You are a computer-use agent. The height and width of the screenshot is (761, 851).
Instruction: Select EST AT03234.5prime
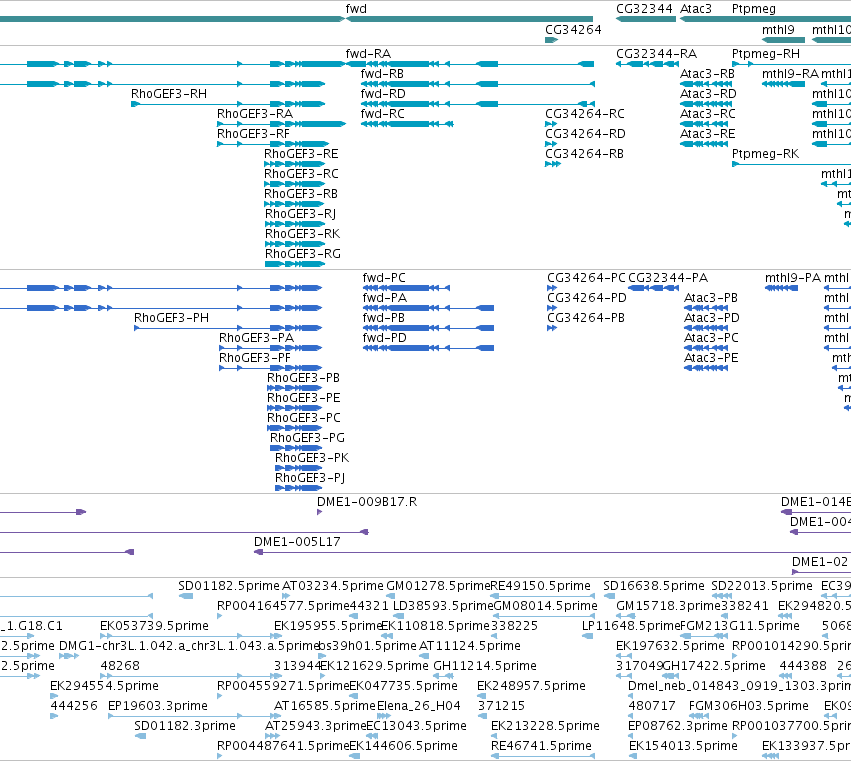point(286,597)
